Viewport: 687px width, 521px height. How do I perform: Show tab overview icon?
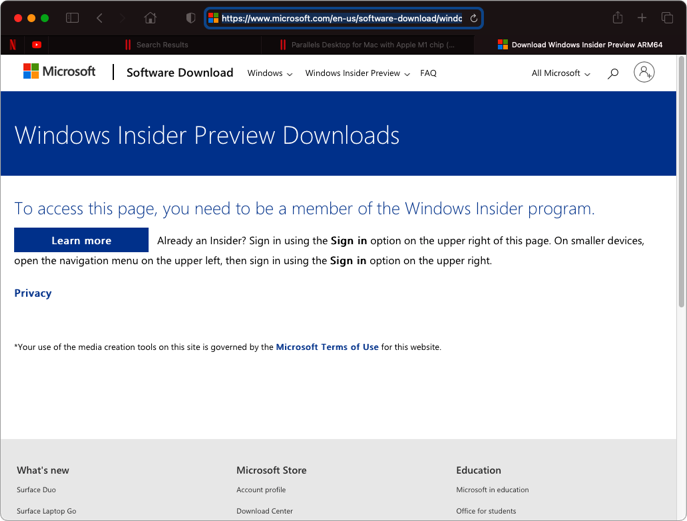667,18
